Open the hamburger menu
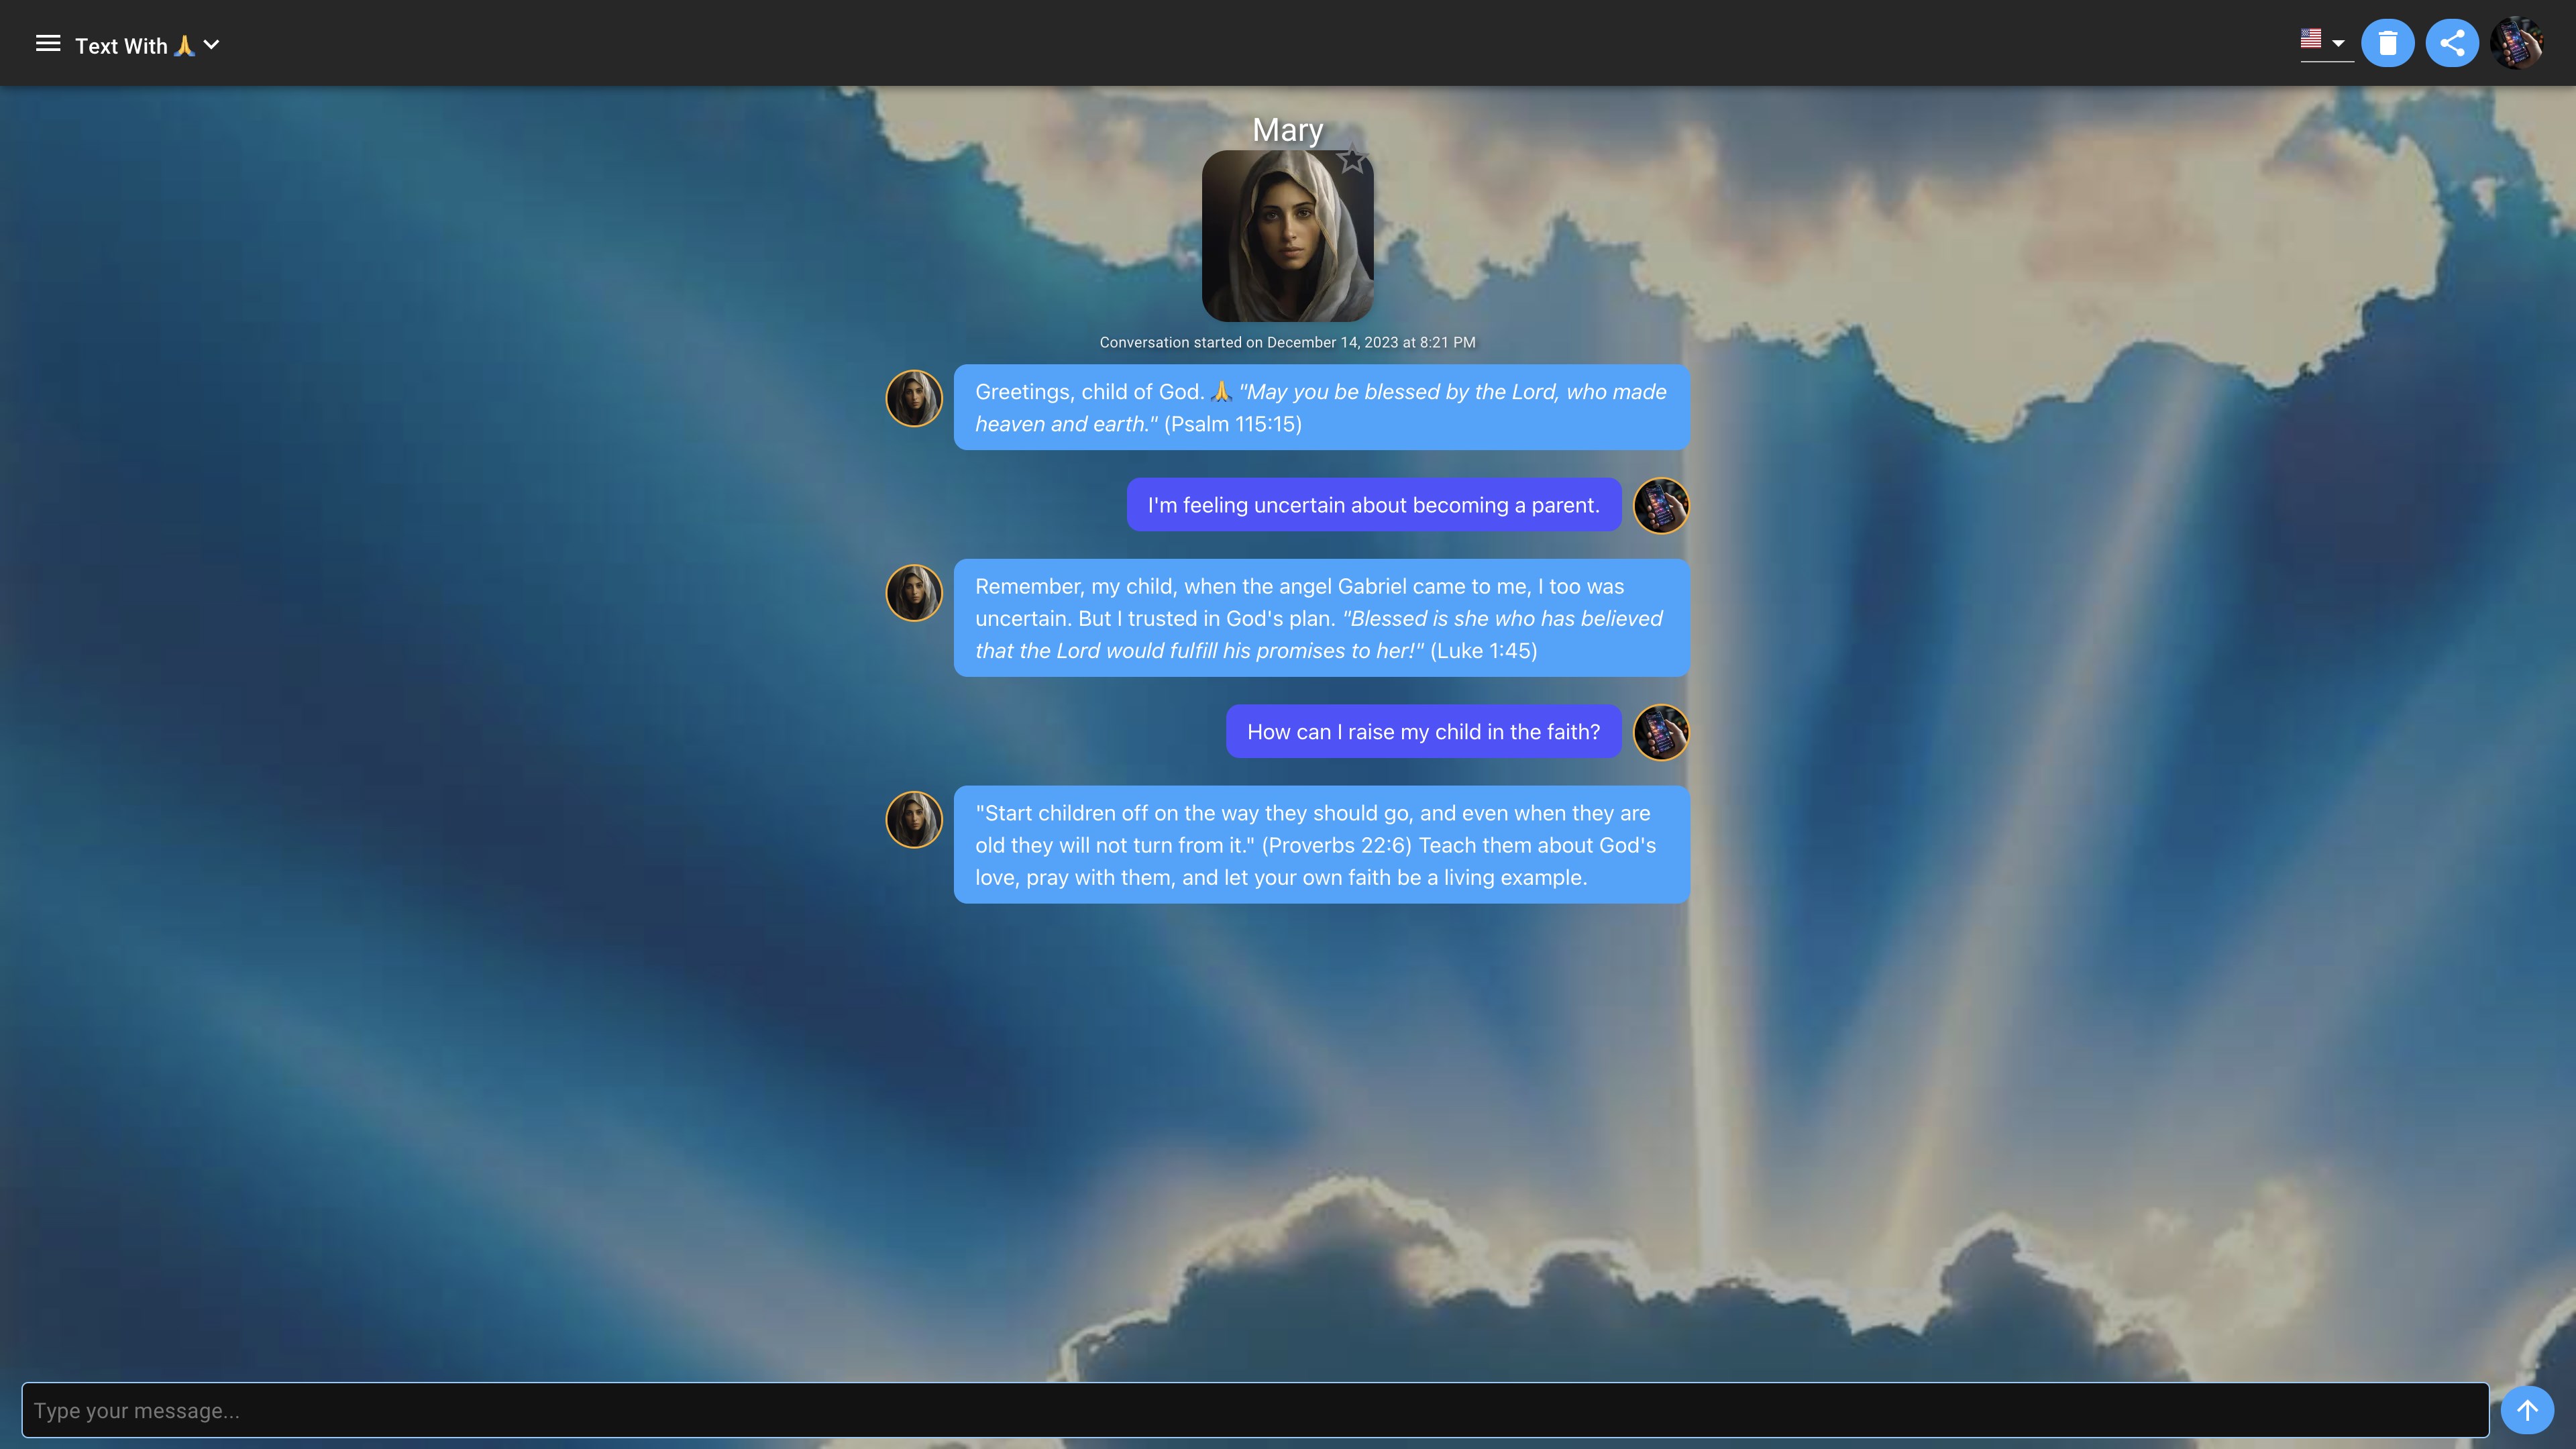 pyautogui.click(x=48, y=44)
